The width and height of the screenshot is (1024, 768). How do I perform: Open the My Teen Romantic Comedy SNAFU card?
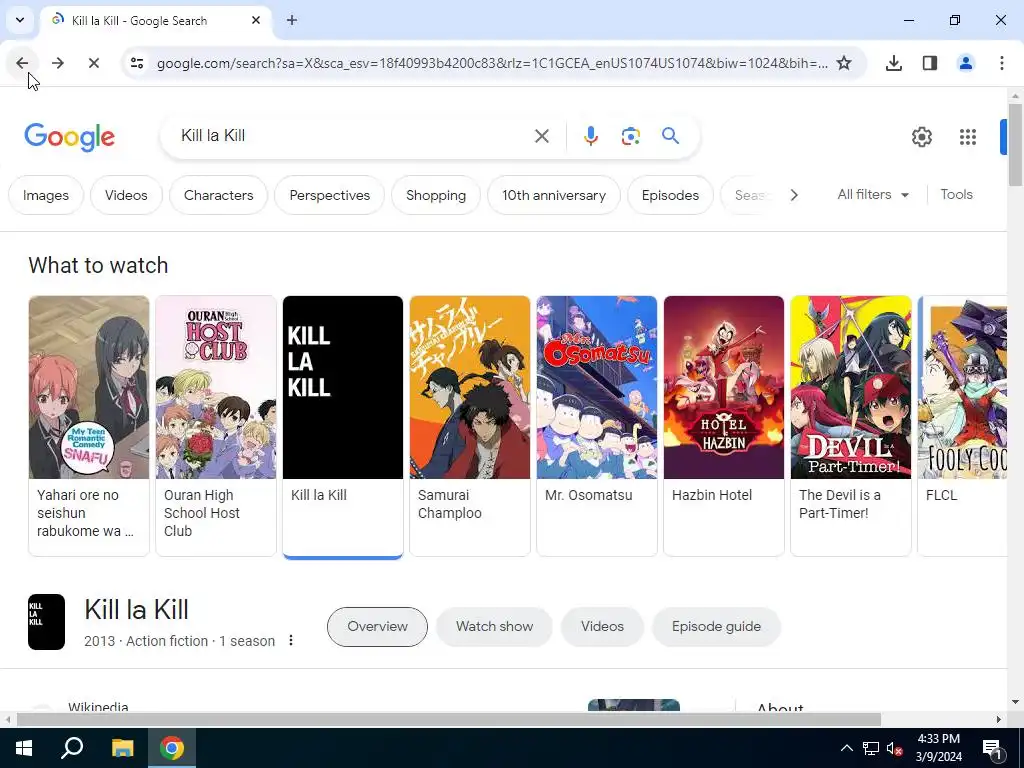(89, 426)
